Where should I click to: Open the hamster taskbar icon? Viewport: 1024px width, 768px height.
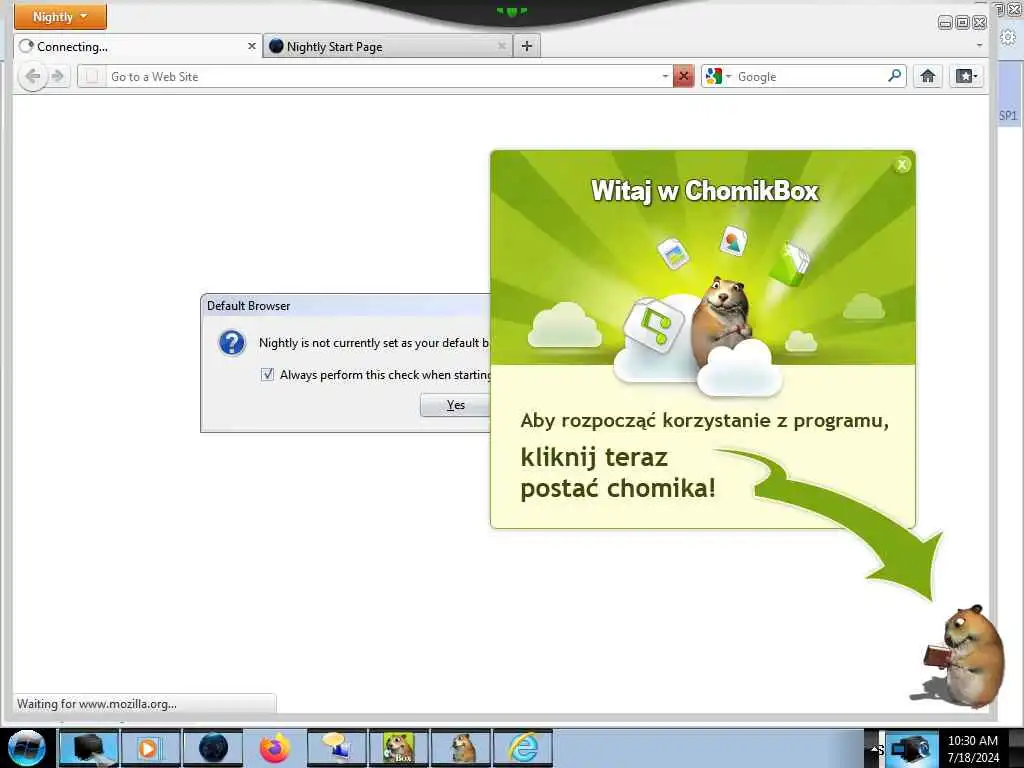tap(461, 748)
